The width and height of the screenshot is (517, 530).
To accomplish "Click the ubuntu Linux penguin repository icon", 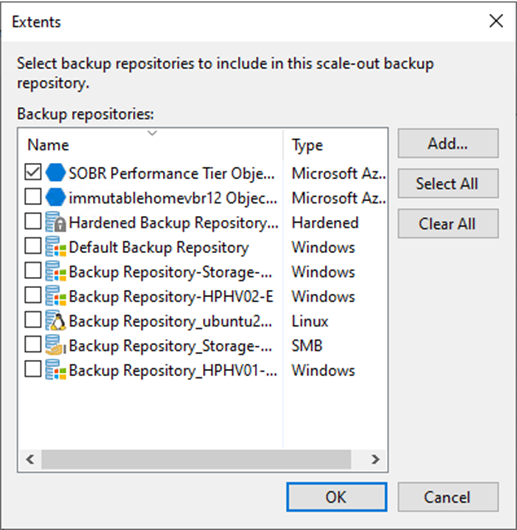I will click(55, 321).
